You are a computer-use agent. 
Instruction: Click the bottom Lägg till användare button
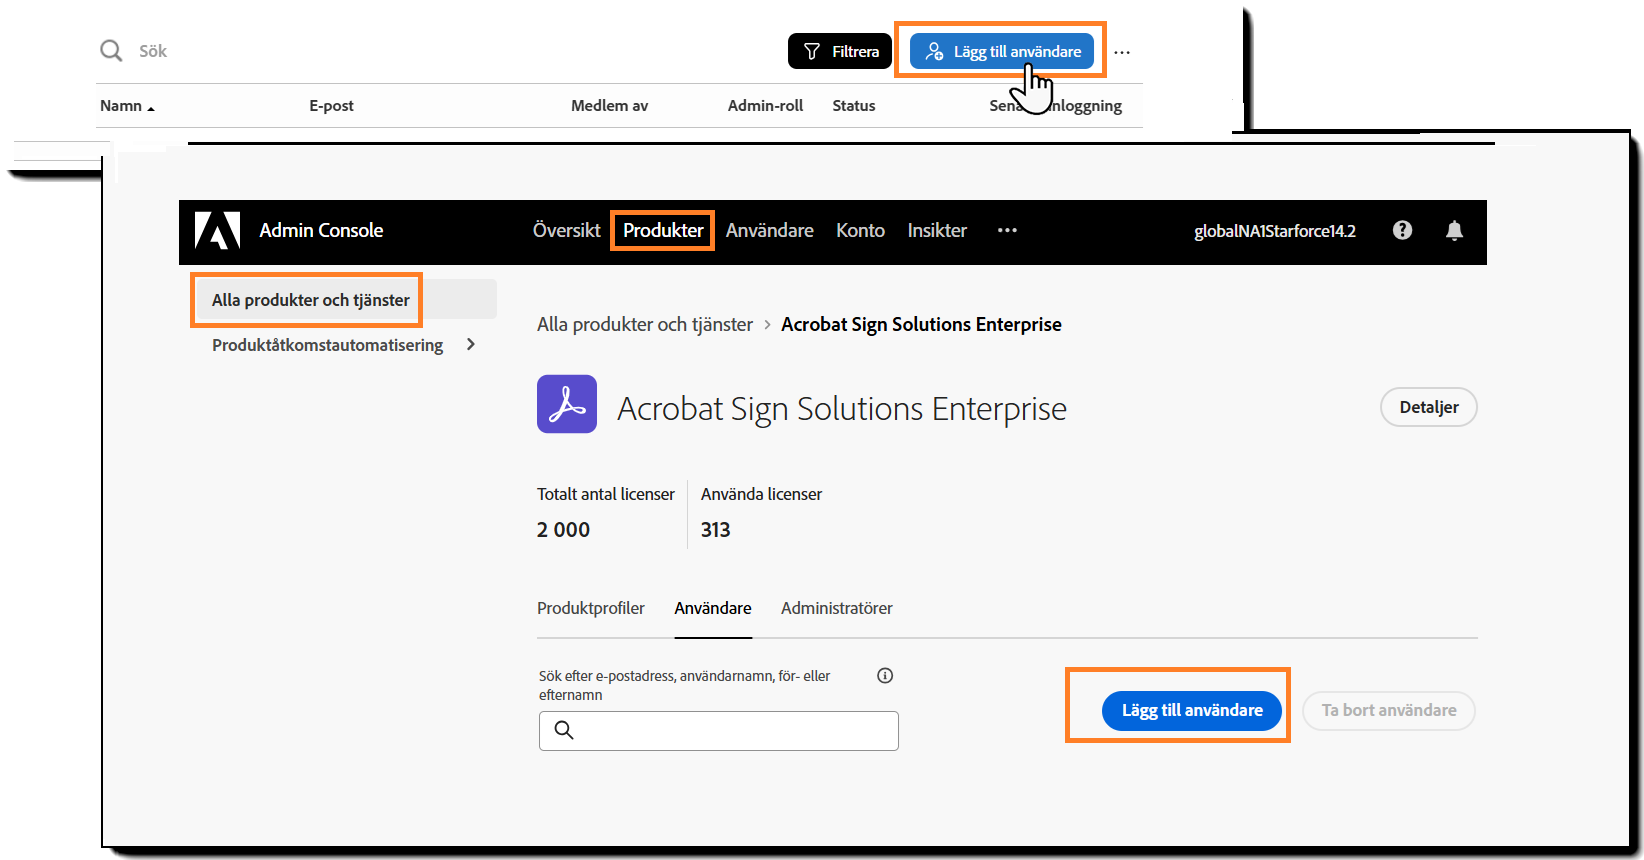1191,710
